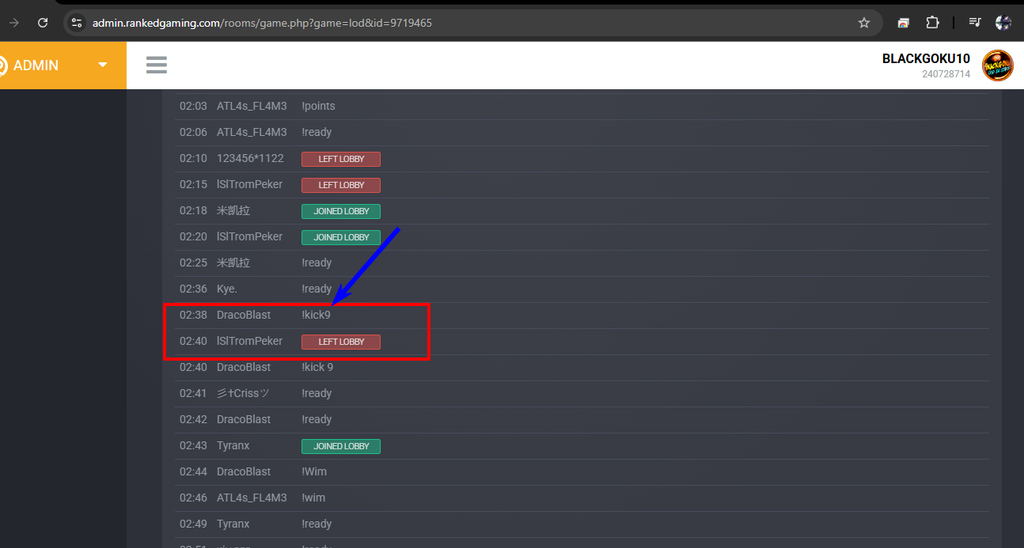Viewport: 1024px width, 548px height.
Task: Click the 02:44 timestamp
Action: tap(193, 472)
